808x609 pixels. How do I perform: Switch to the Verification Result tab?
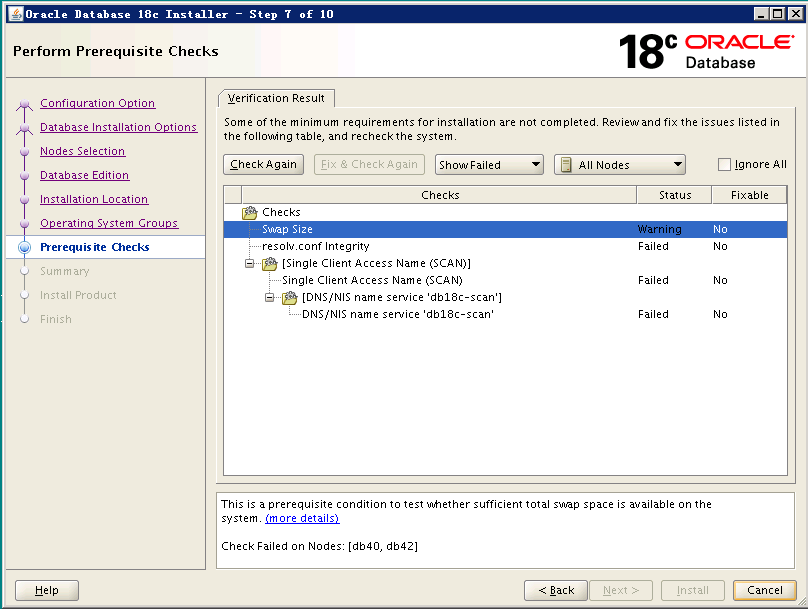click(276, 98)
